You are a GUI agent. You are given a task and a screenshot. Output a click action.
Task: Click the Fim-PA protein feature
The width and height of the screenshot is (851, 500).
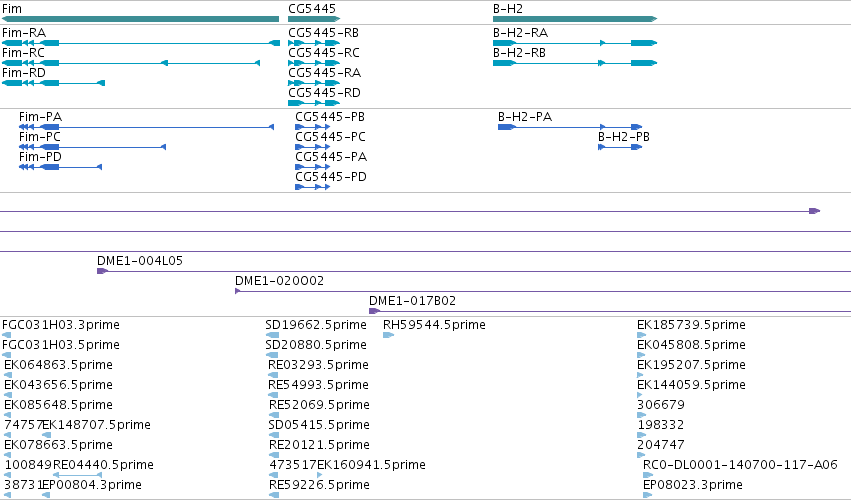pyautogui.click(x=146, y=127)
